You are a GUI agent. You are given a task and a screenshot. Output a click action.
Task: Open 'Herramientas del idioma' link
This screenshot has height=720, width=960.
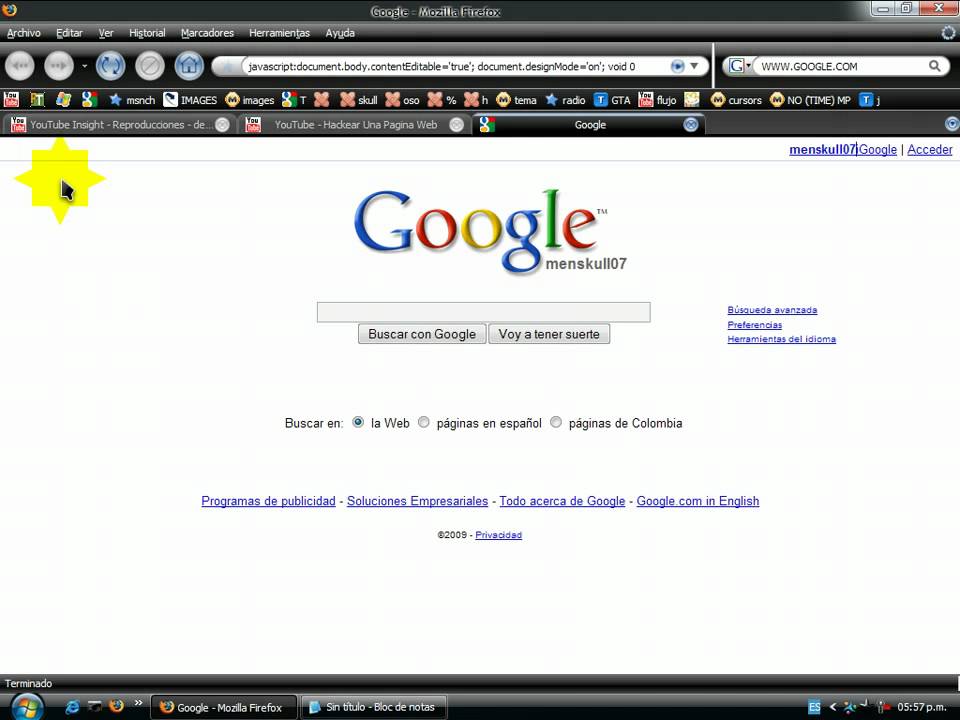point(781,339)
